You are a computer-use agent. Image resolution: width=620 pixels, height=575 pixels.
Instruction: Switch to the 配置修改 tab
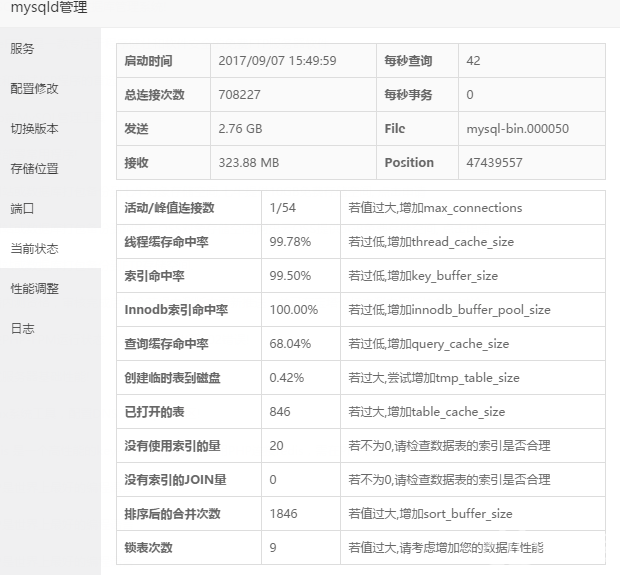click(x=35, y=88)
